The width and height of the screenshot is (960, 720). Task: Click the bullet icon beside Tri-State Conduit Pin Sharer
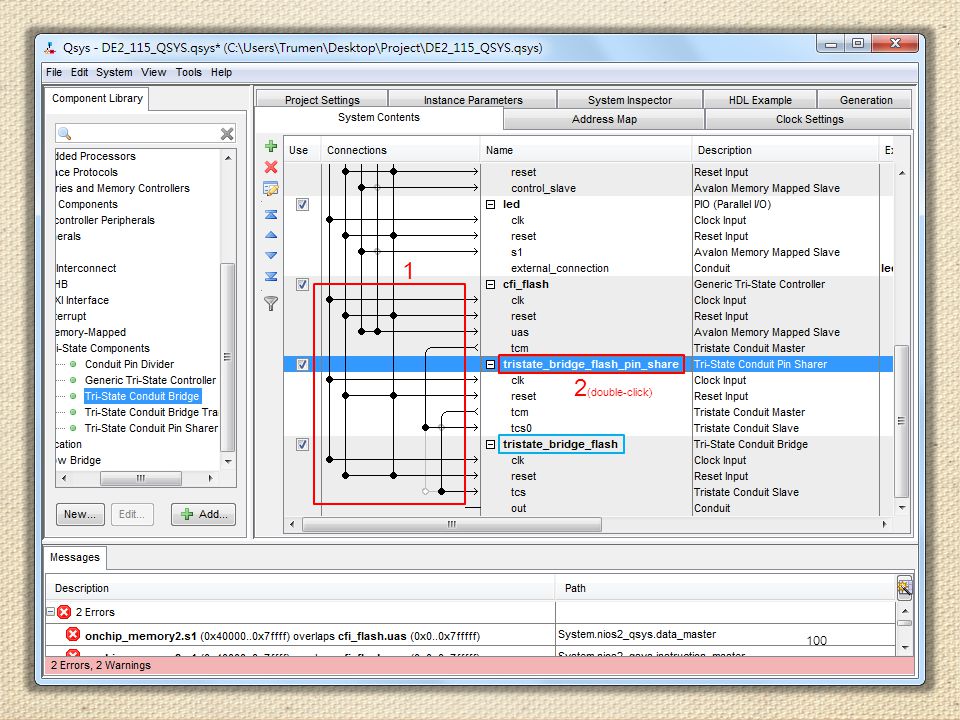(73, 429)
